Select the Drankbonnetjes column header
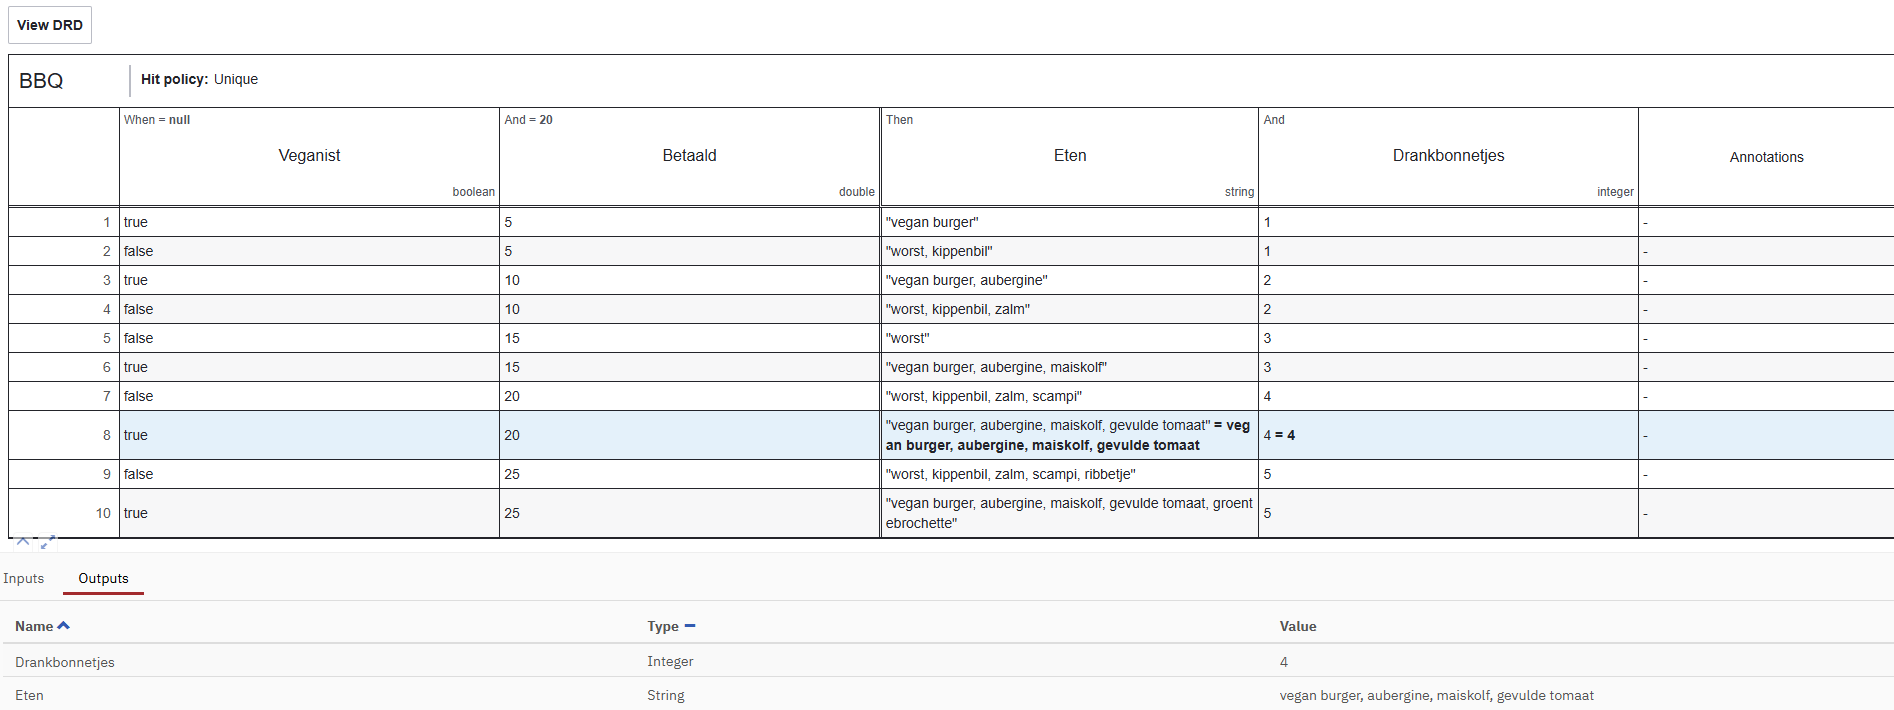 click(x=1447, y=155)
